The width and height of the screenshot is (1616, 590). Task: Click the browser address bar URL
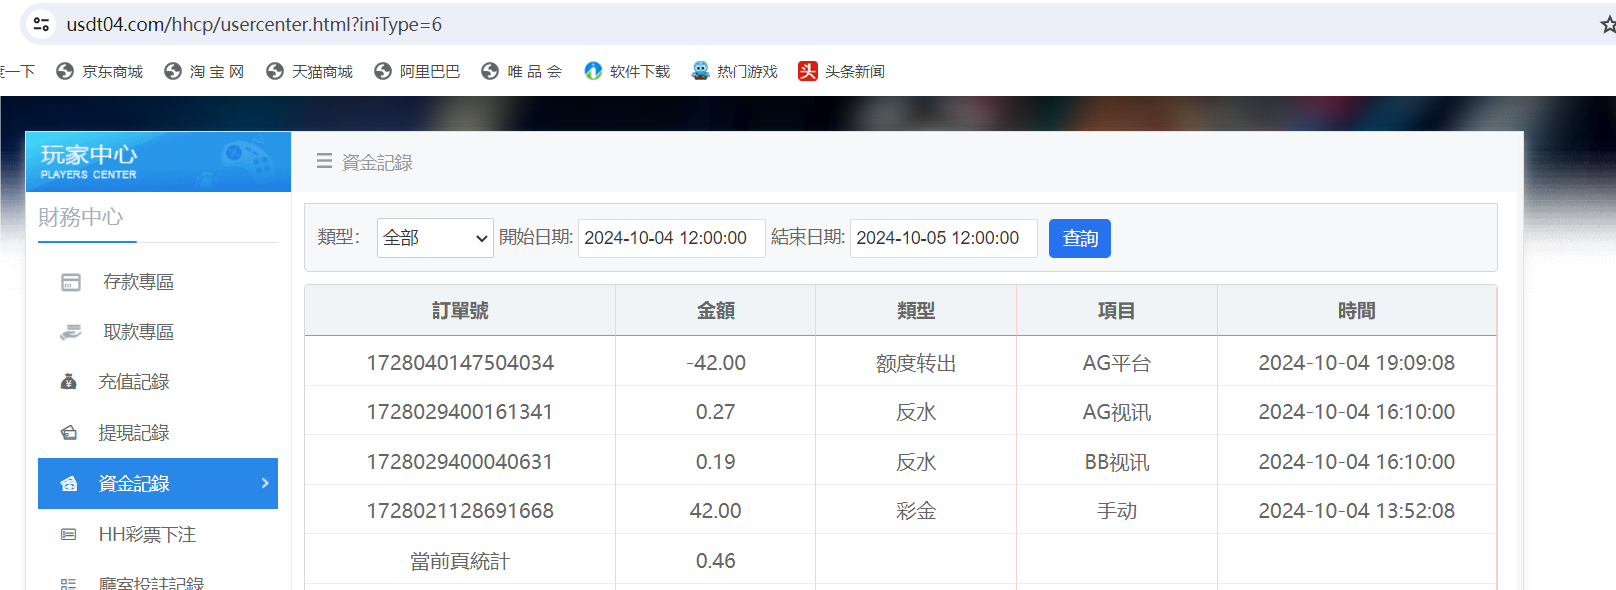254,24
